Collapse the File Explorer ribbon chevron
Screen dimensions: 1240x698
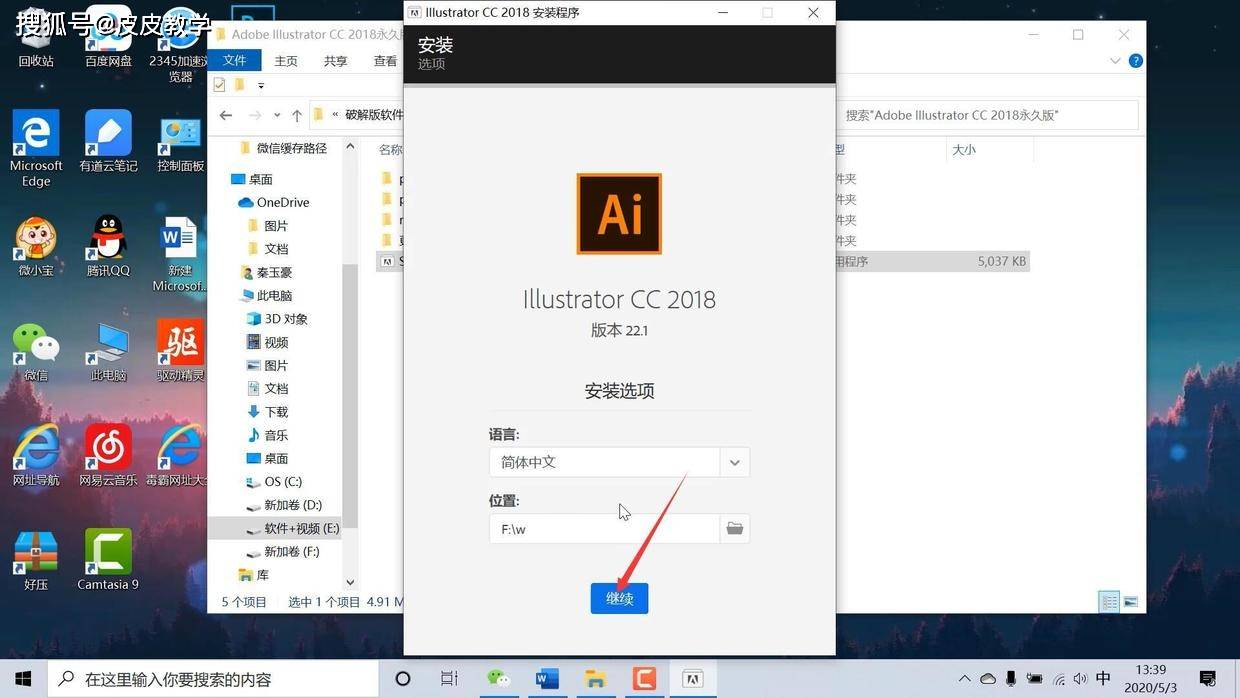point(1115,61)
